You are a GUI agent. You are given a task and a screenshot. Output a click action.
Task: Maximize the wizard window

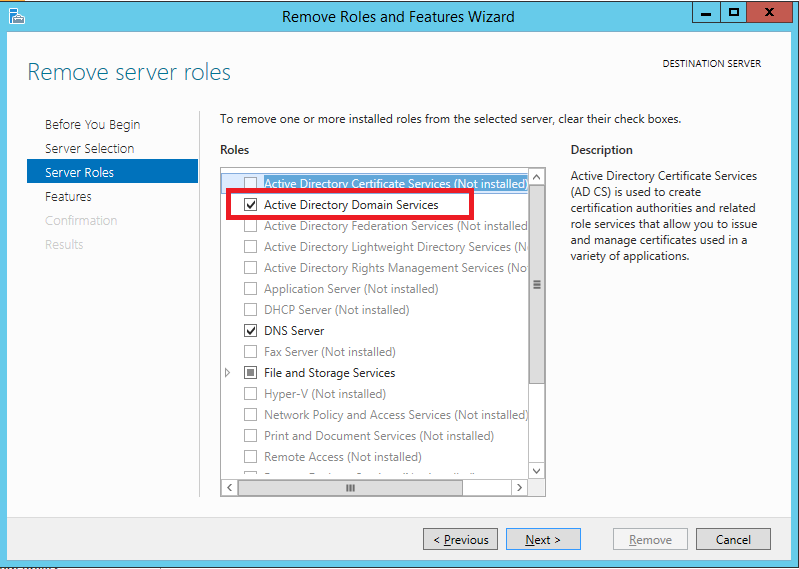(733, 13)
